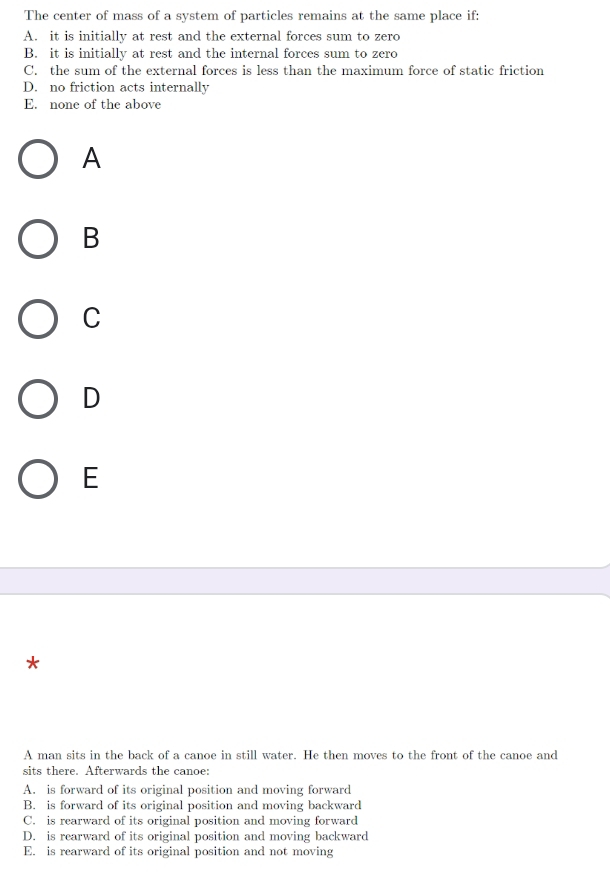
Task: Pick the radio circle next to D
Action: click(x=38, y=399)
